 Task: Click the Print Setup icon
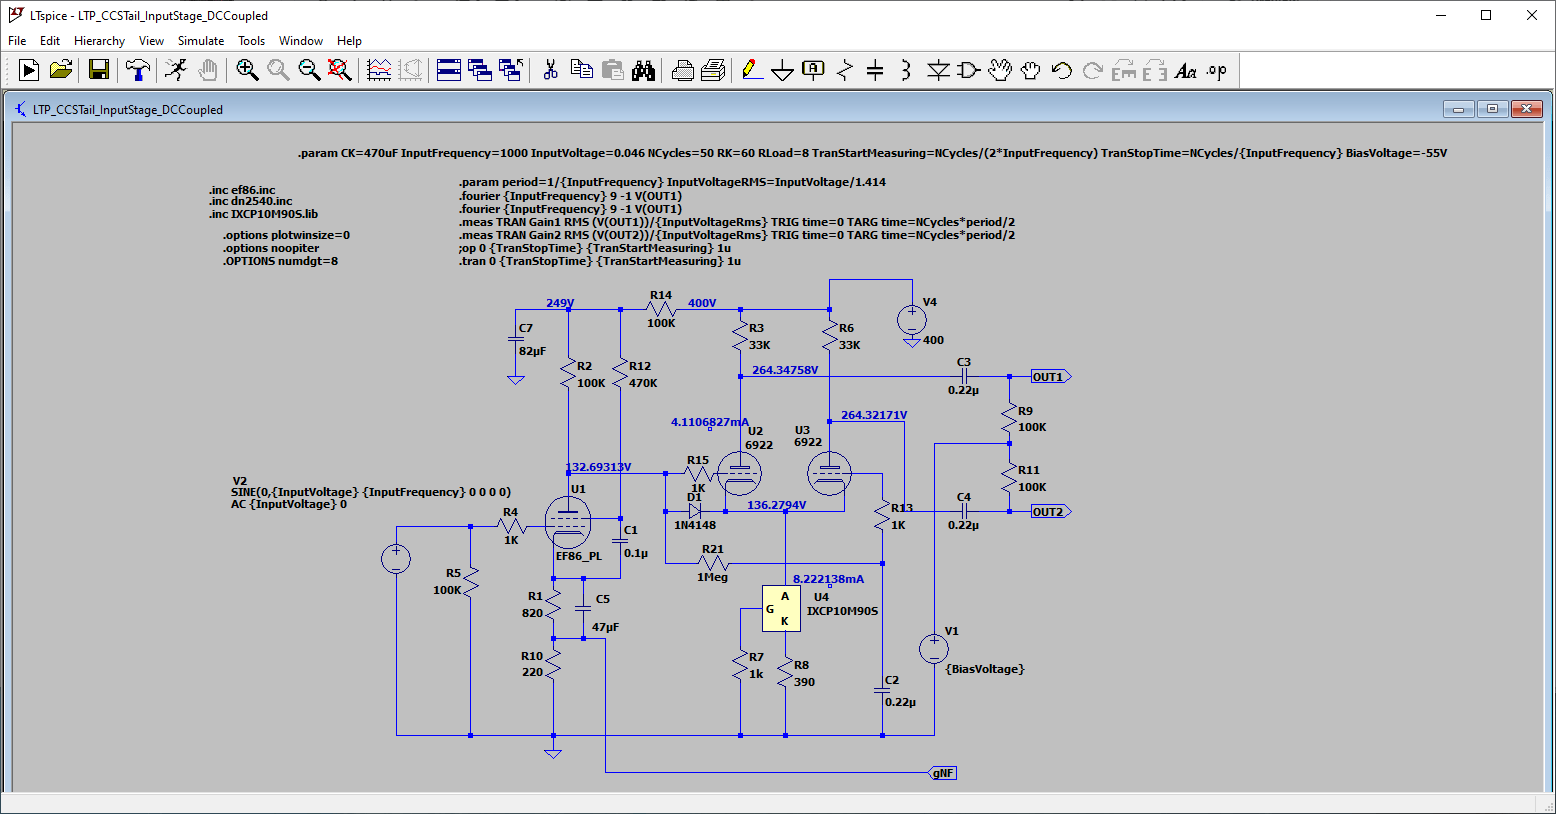[x=713, y=70]
